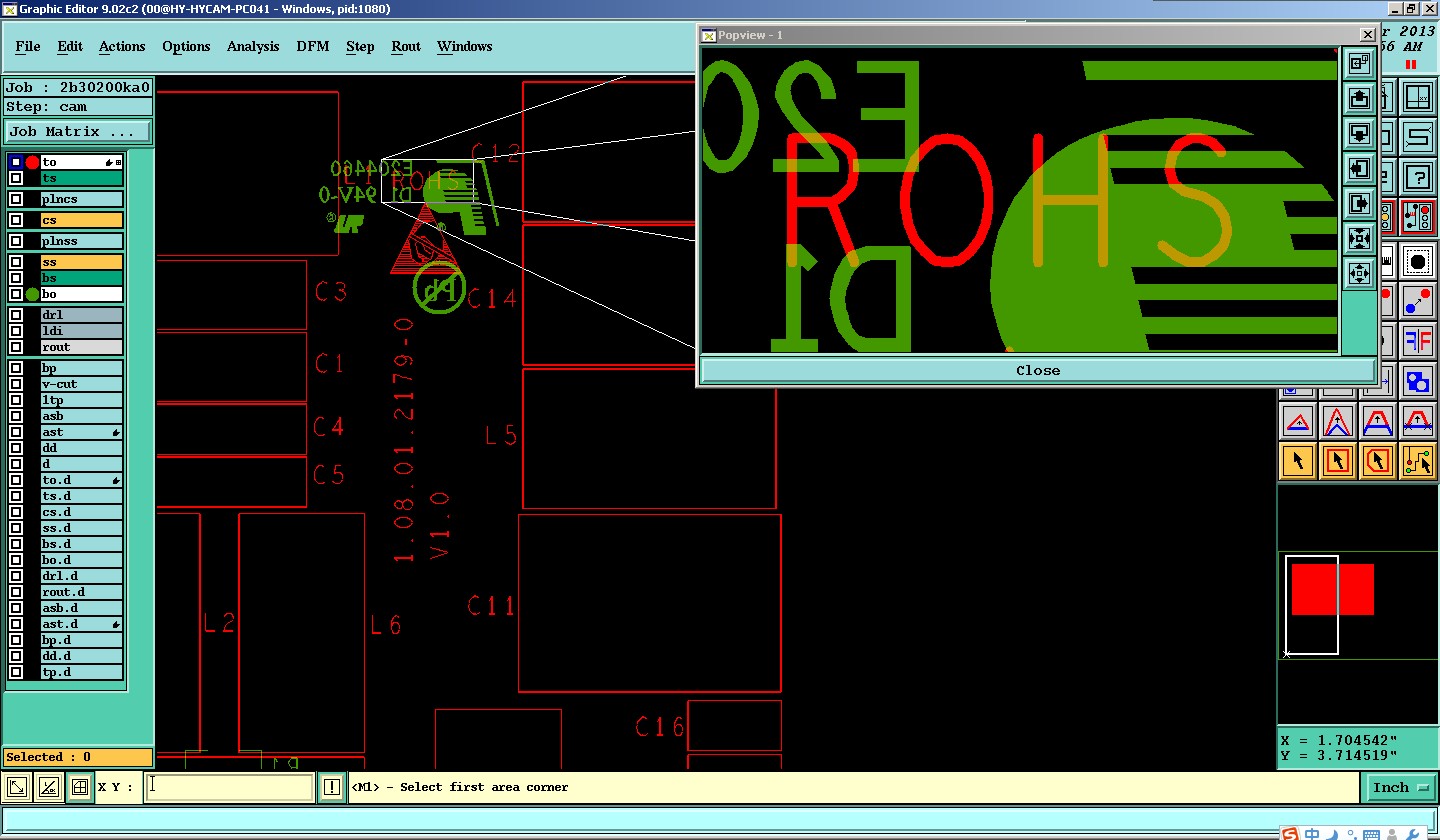Click the third trapezoid snap icon
The image size is (1440, 840).
(x=1378, y=422)
